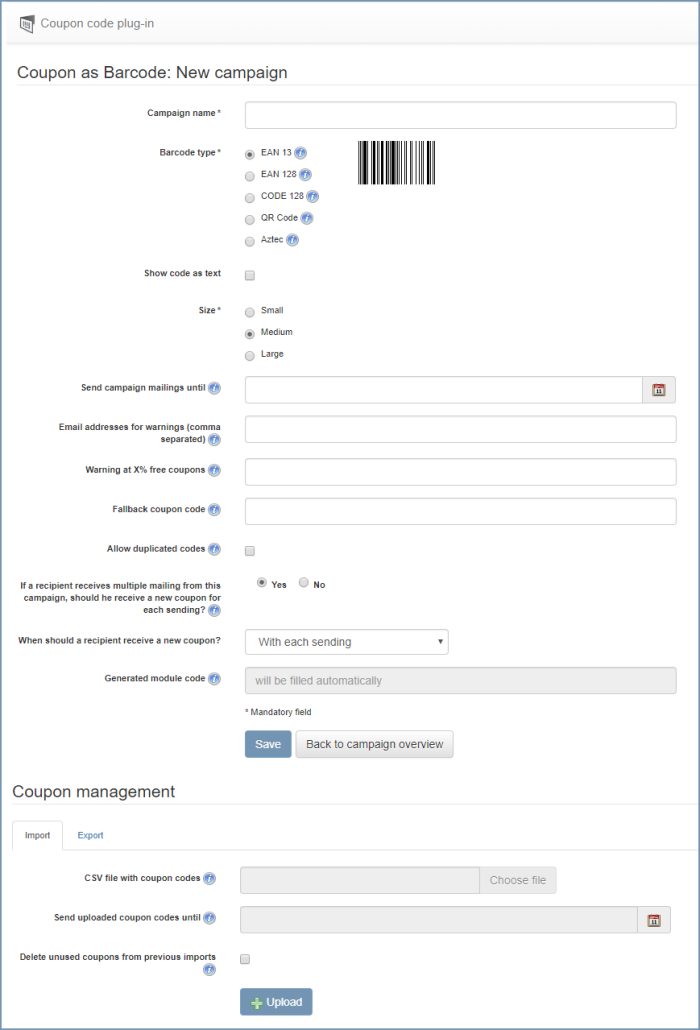This screenshot has width=700, height=1030.
Task: Select the Import tab
Action: (37, 836)
